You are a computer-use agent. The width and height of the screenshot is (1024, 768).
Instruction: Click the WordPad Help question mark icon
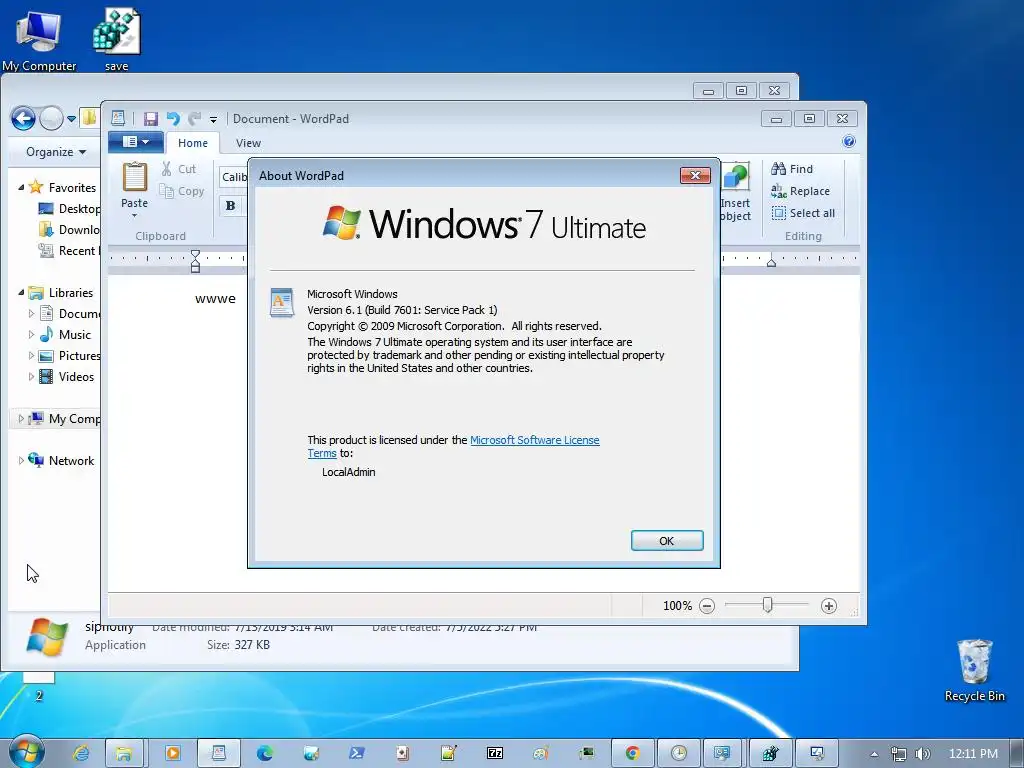click(848, 142)
